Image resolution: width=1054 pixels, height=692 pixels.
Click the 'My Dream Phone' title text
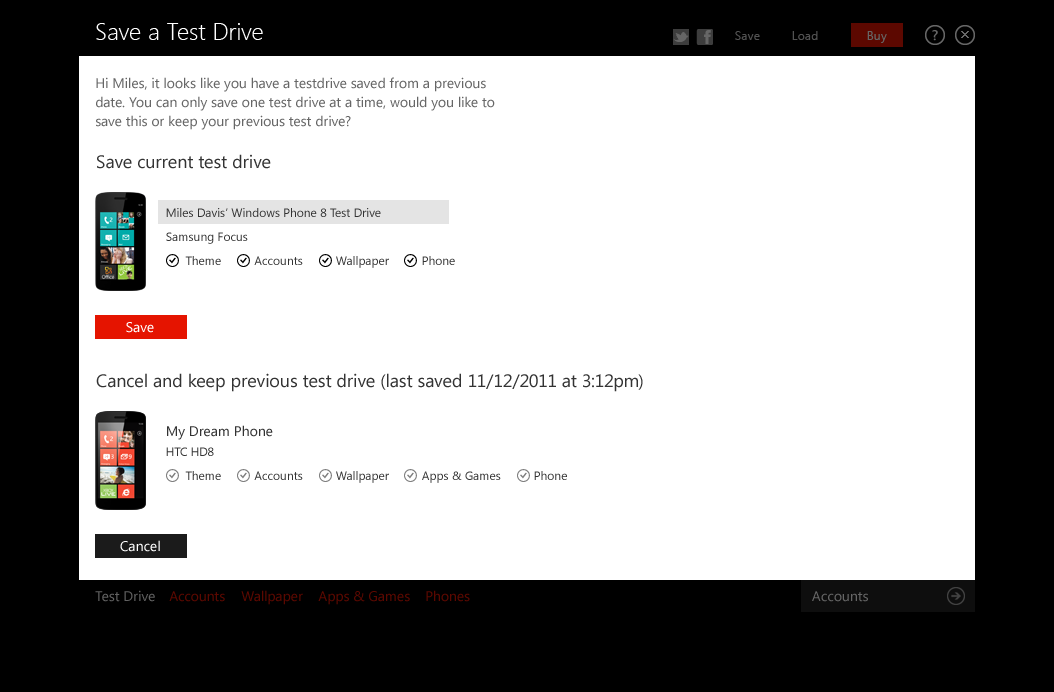[219, 431]
